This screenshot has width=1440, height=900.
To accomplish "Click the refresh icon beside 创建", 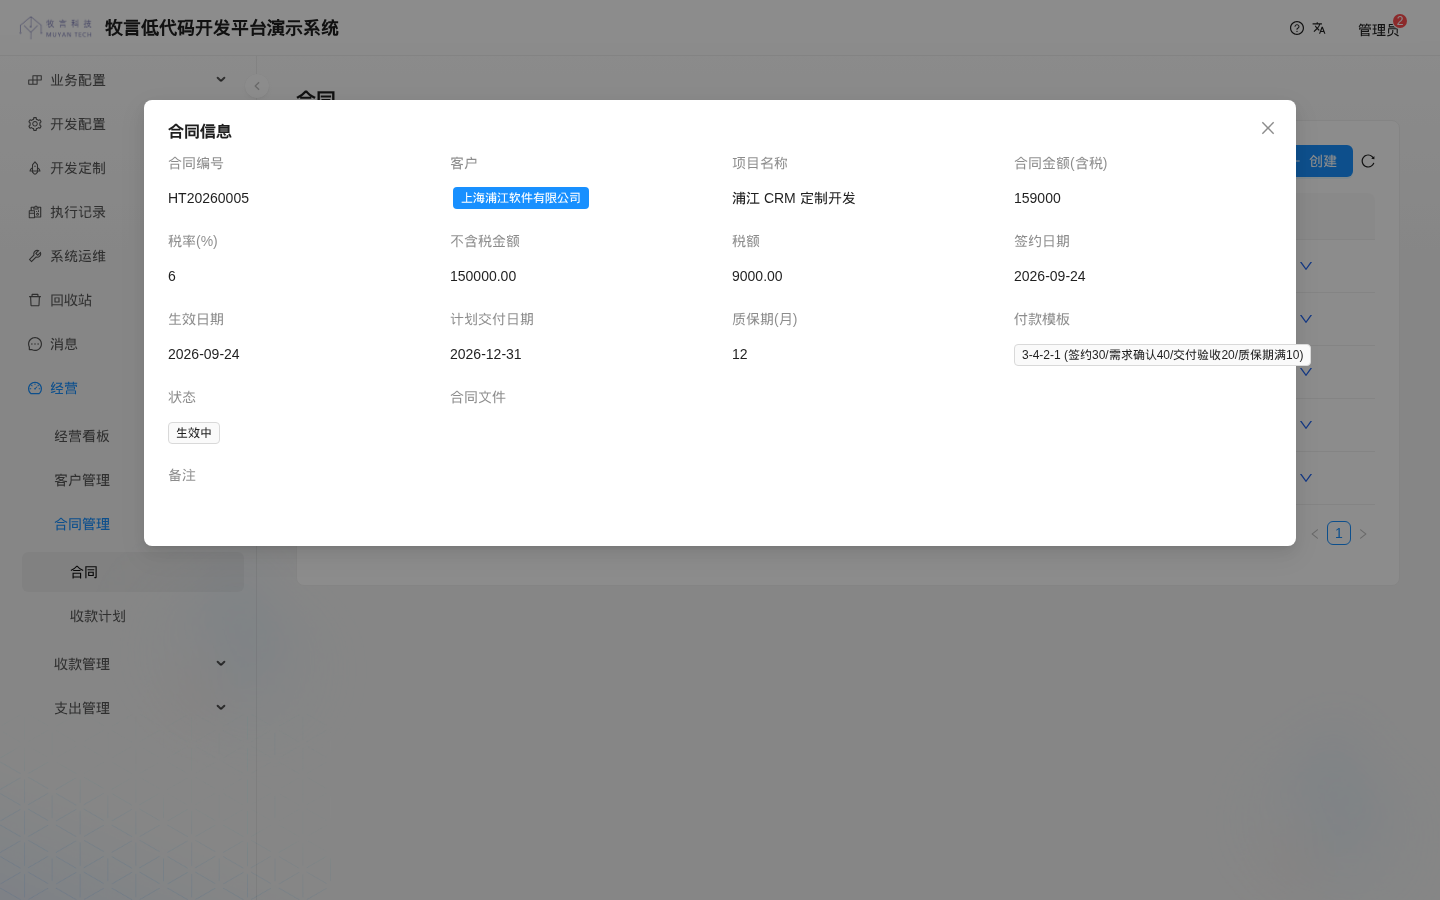I will click(1368, 161).
